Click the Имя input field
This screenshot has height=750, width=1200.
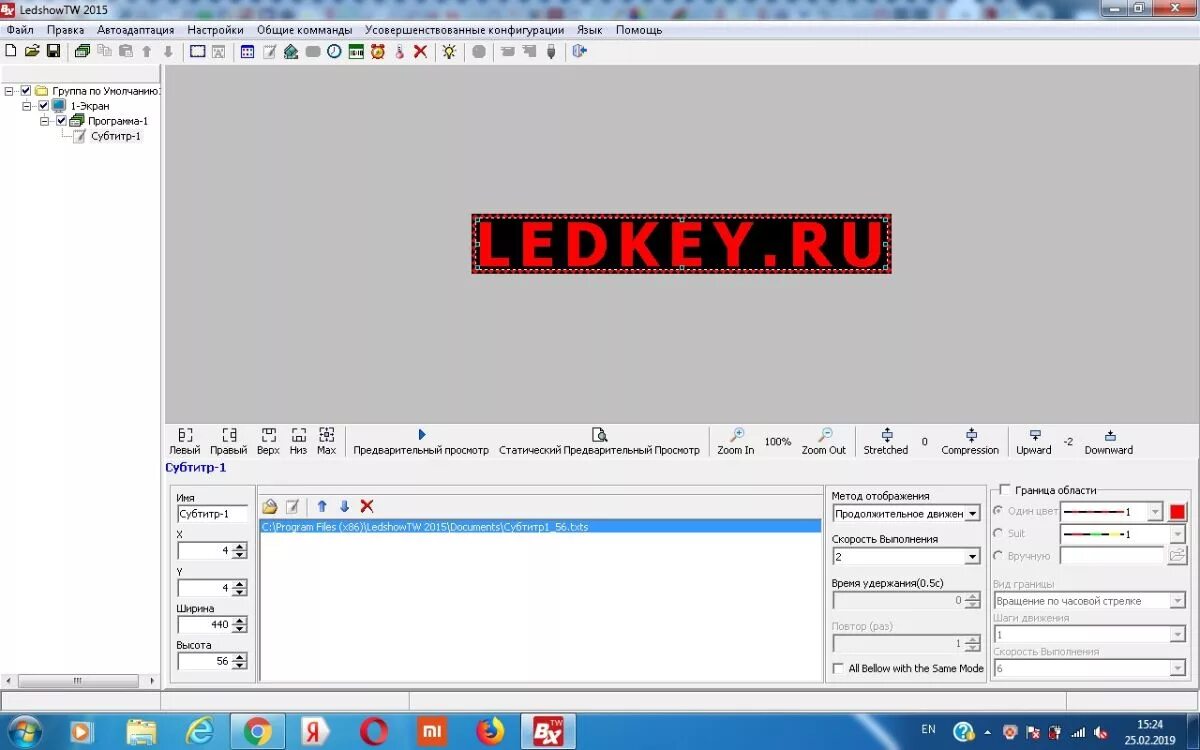pyautogui.click(x=211, y=514)
